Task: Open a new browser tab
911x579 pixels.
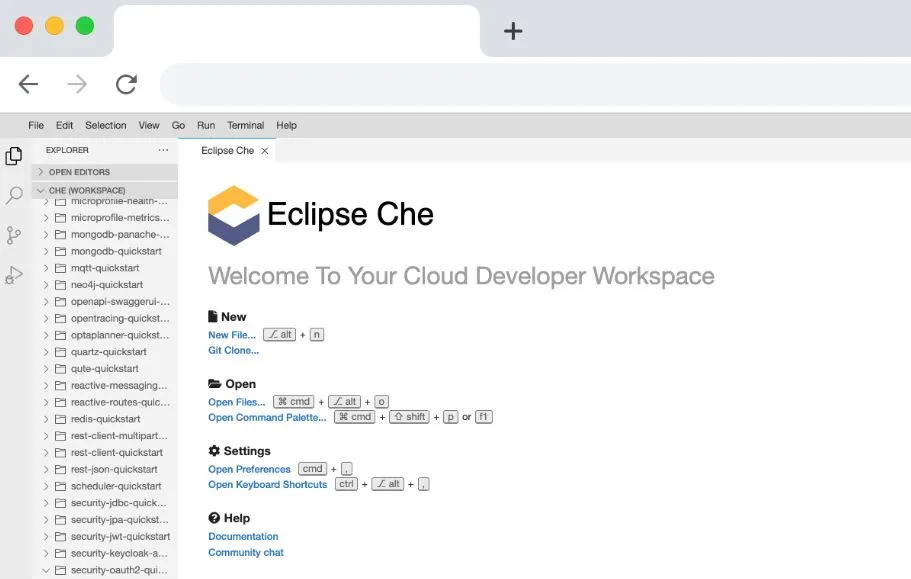Action: [513, 31]
